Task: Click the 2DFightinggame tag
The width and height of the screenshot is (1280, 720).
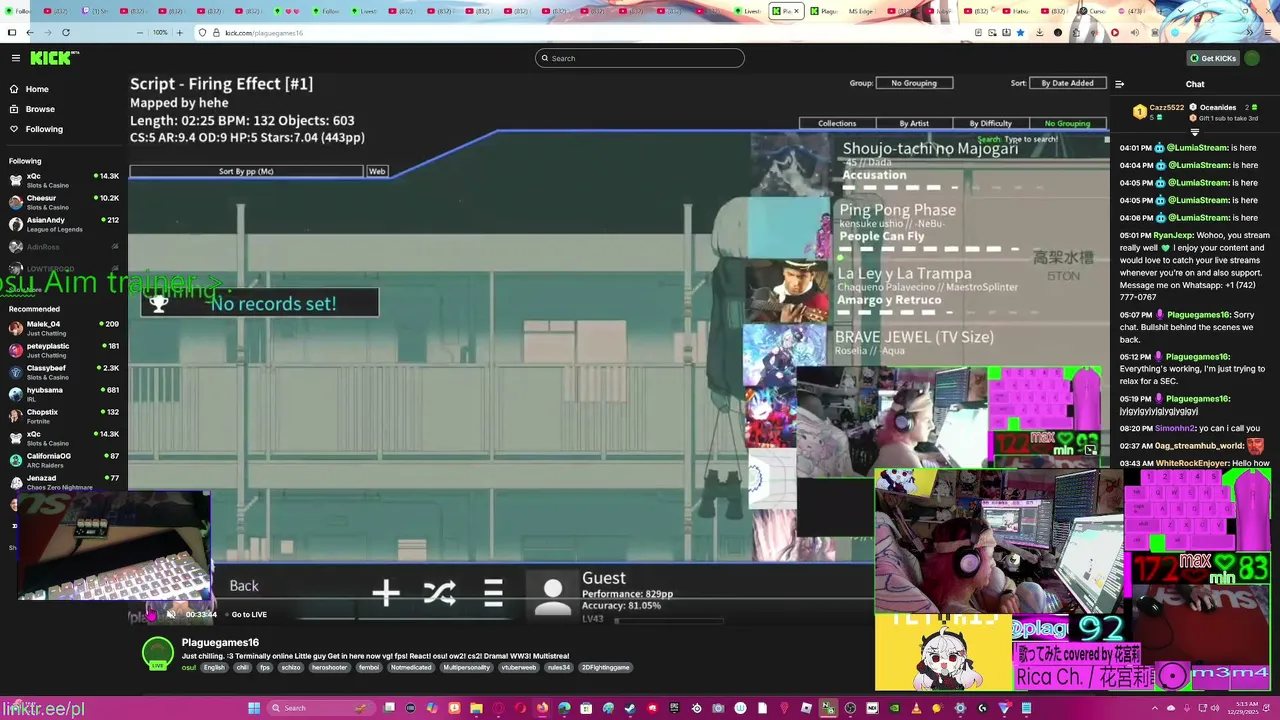Action: 606,668
